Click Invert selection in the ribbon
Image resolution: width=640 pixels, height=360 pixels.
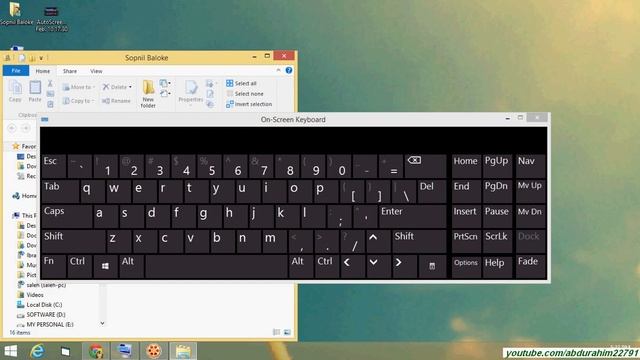coord(249,104)
